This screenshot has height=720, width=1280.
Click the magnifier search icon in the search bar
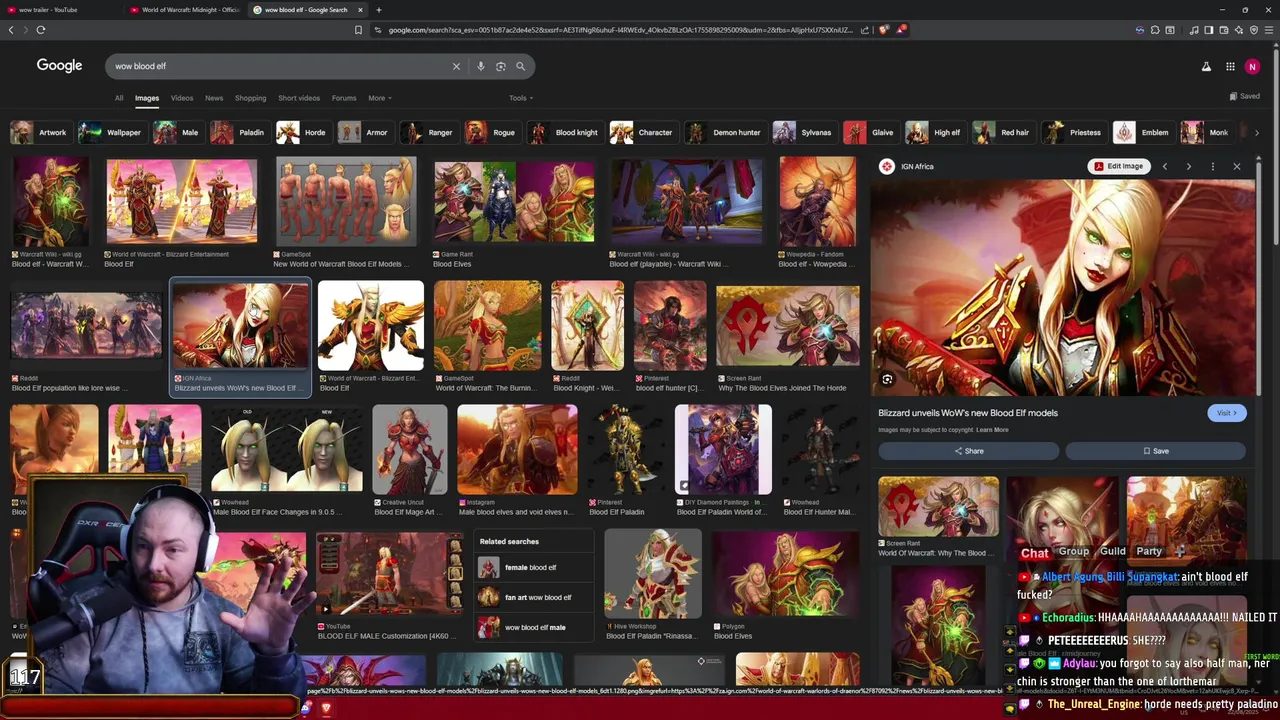pyautogui.click(x=521, y=66)
